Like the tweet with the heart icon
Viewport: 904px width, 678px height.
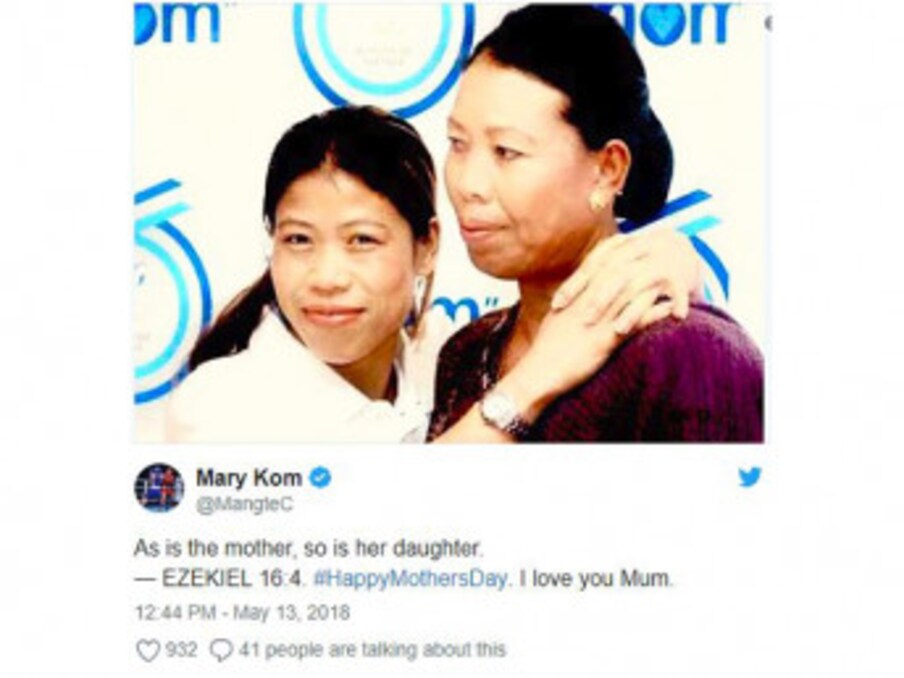(x=148, y=650)
